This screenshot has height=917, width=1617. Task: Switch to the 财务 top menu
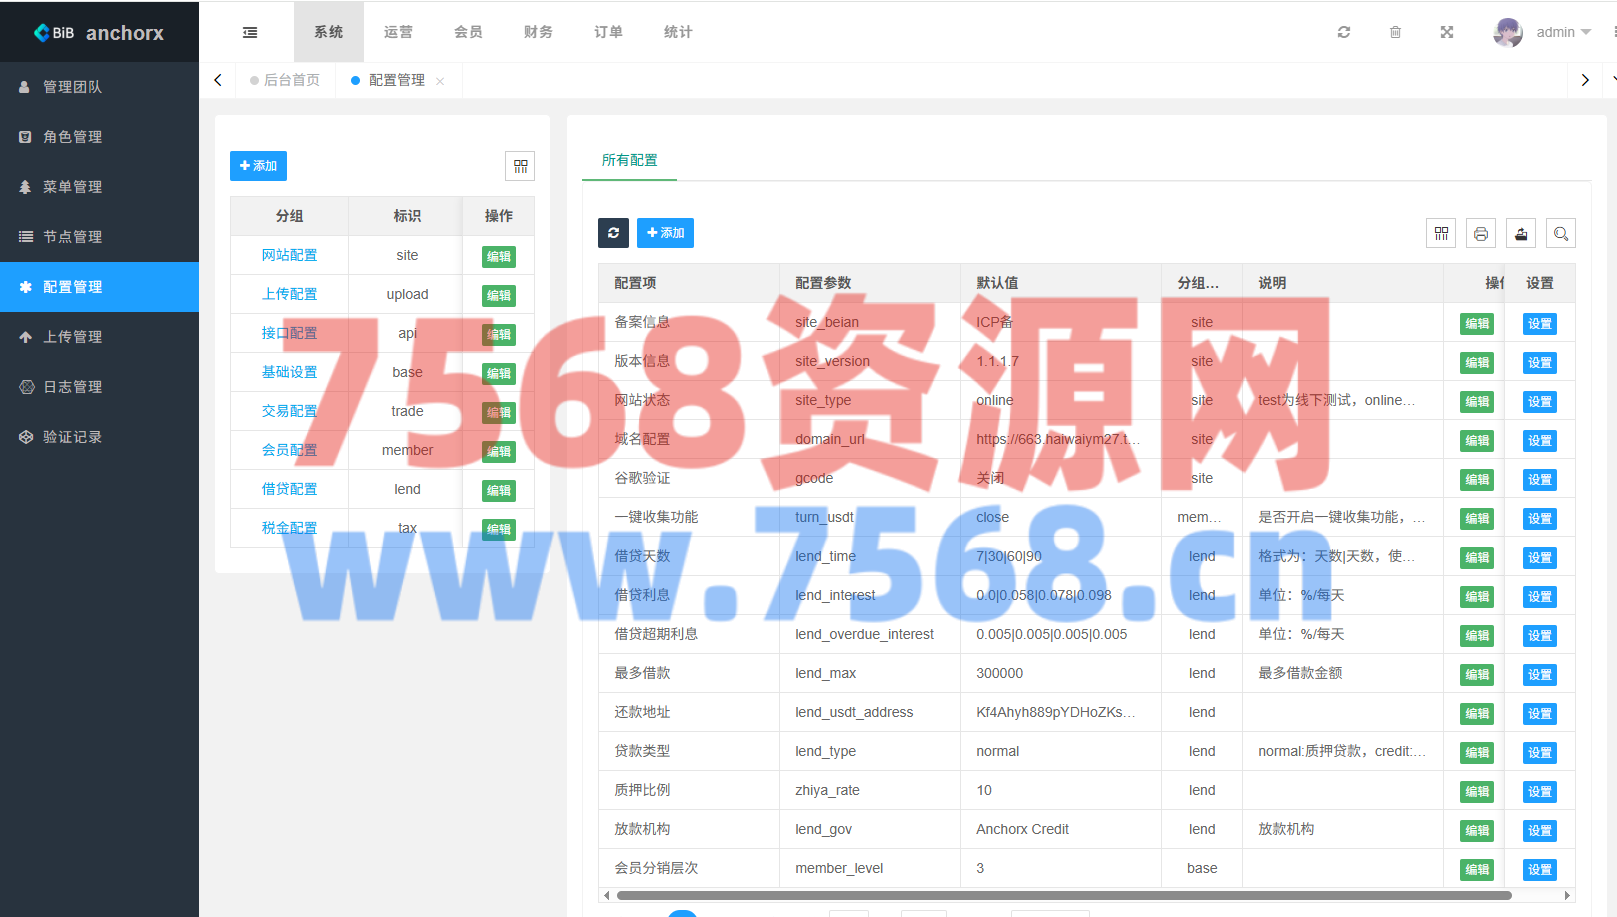point(538,32)
